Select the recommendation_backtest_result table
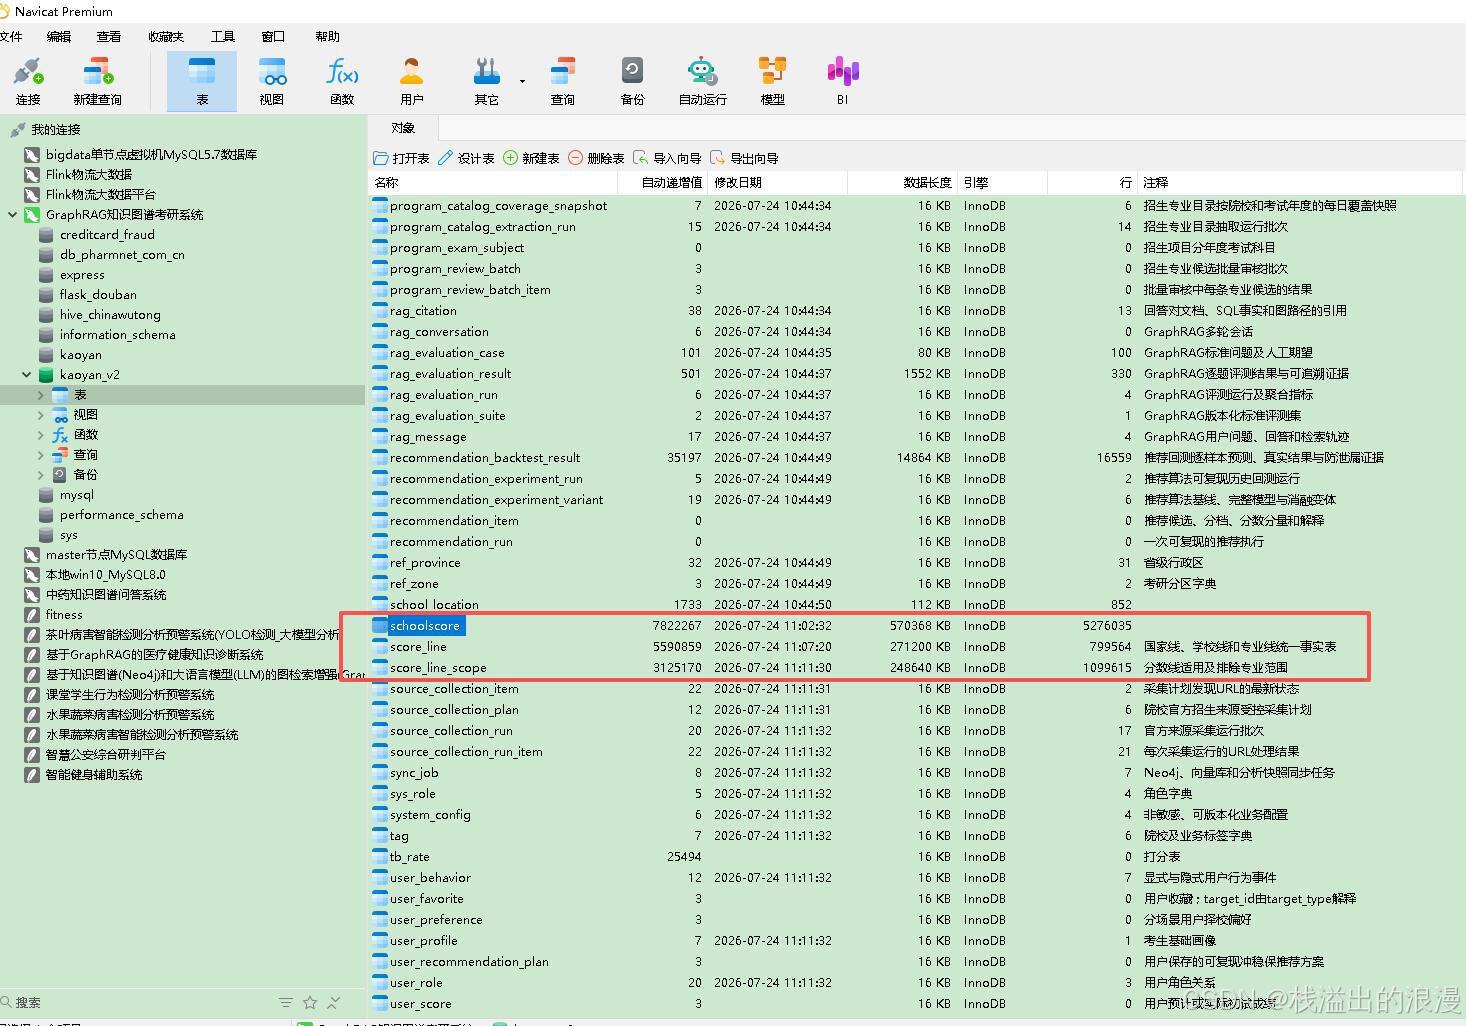 coord(485,458)
